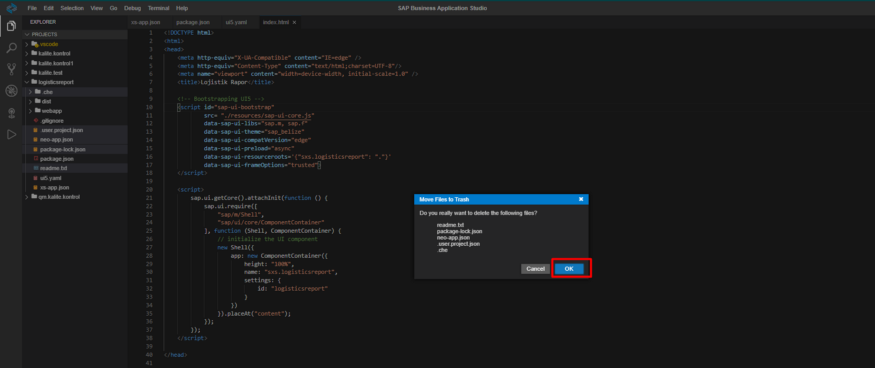Expand the dist folder
This screenshot has width=875, height=368.
pos(30,101)
